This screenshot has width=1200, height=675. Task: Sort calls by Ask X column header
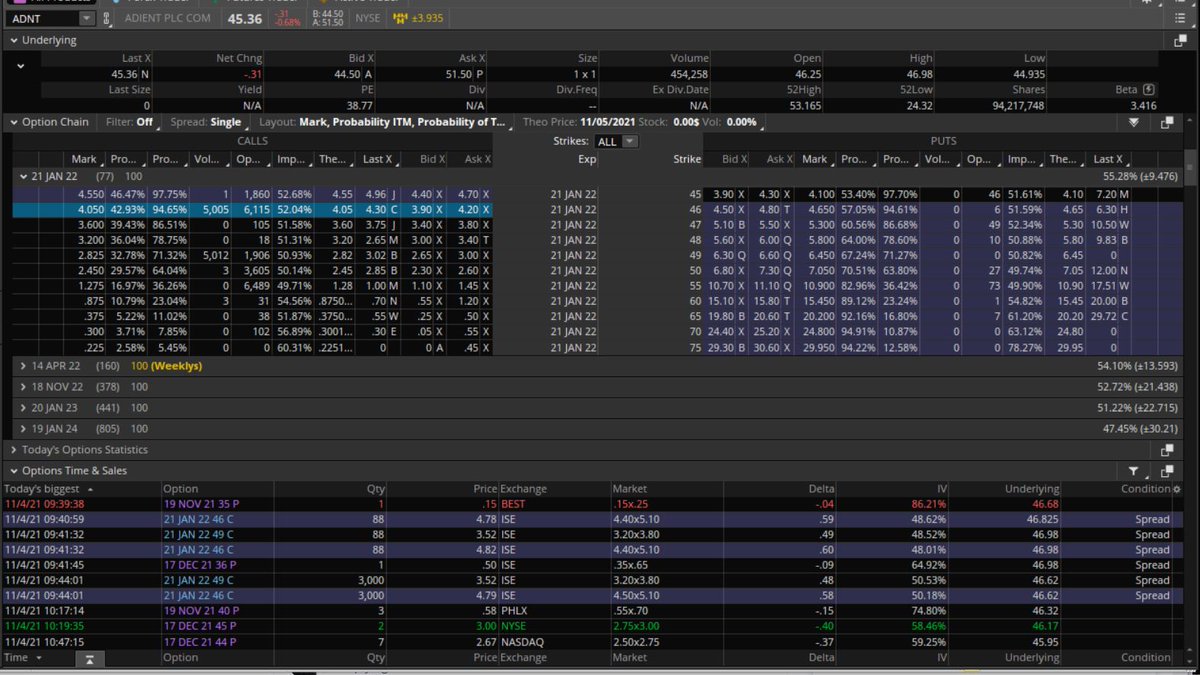pyautogui.click(x=475, y=159)
